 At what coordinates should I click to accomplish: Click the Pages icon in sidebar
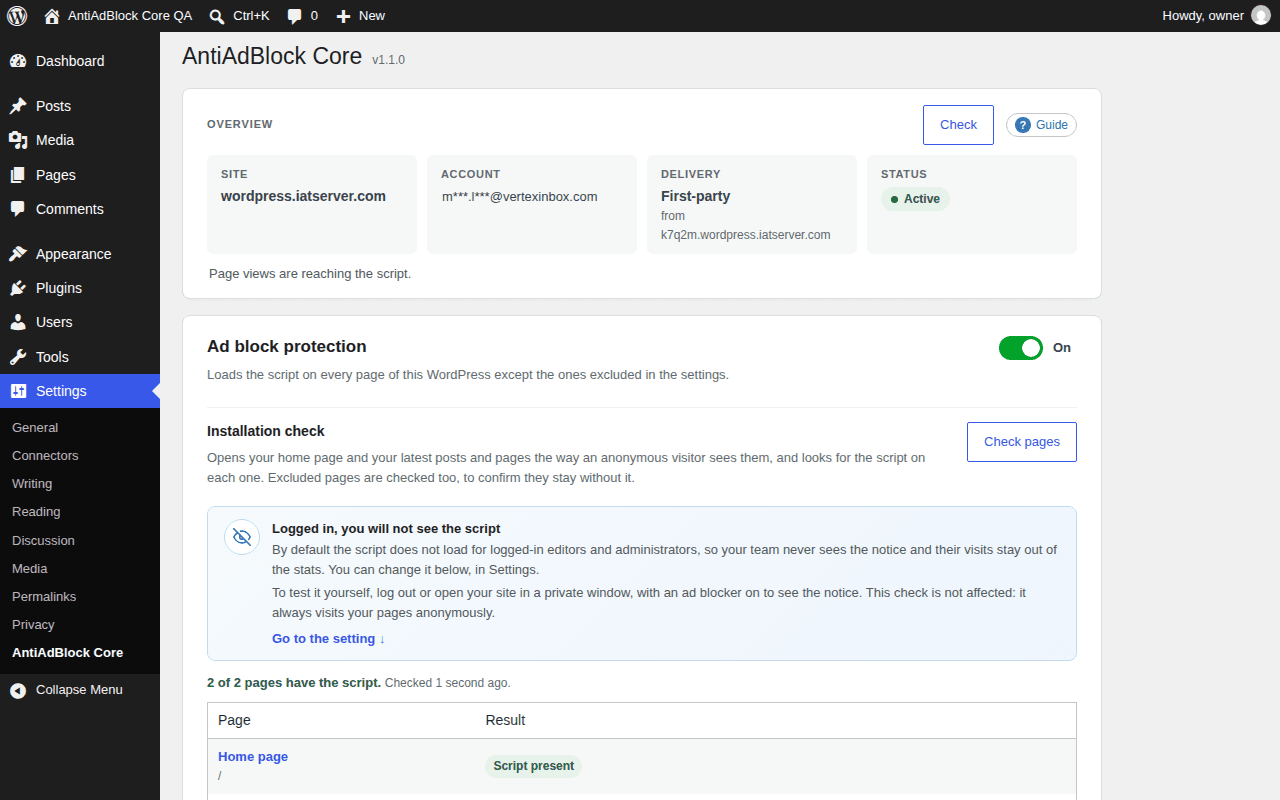point(18,175)
